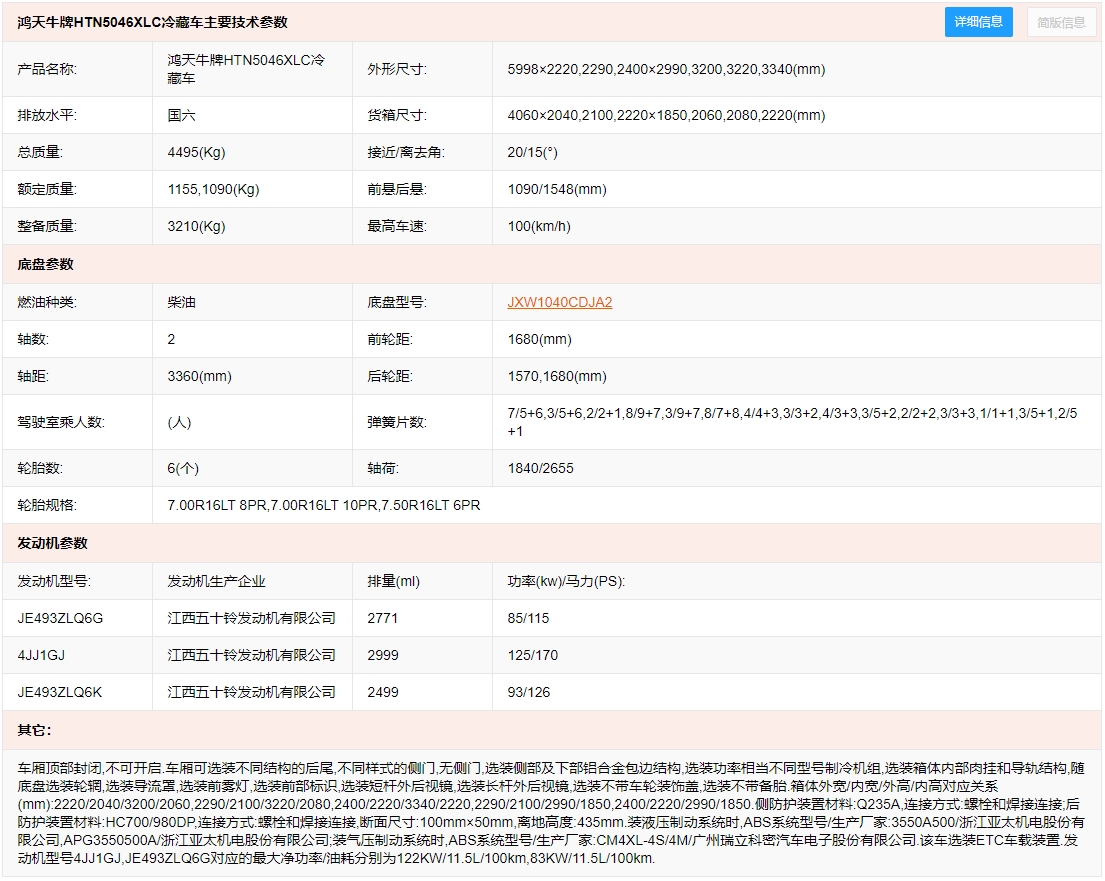The height and width of the screenshot is (881, 1105).
Task: Click power value 85/115
Action: point(528,618)
